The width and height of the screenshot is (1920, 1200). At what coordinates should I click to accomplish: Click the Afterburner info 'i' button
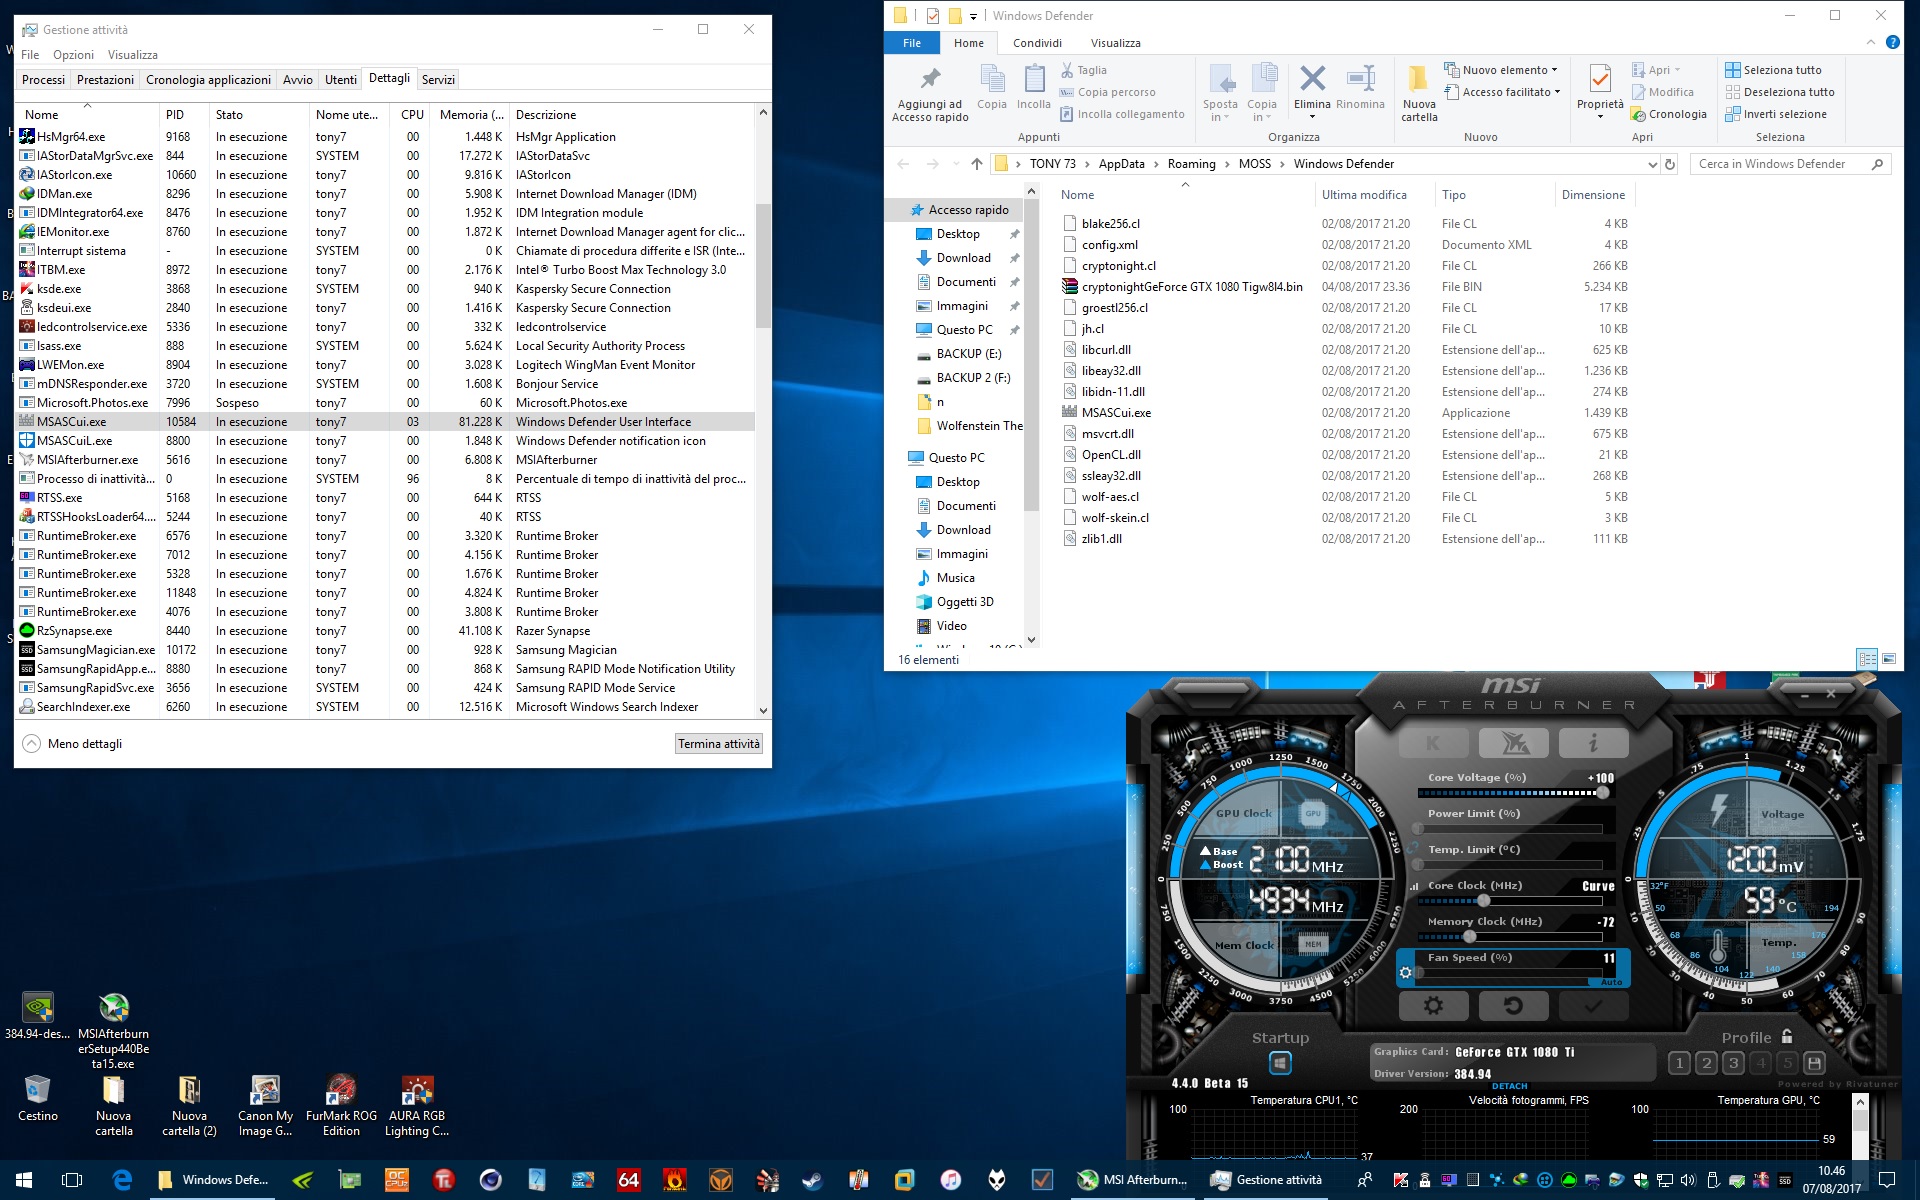click(1593, 743)
